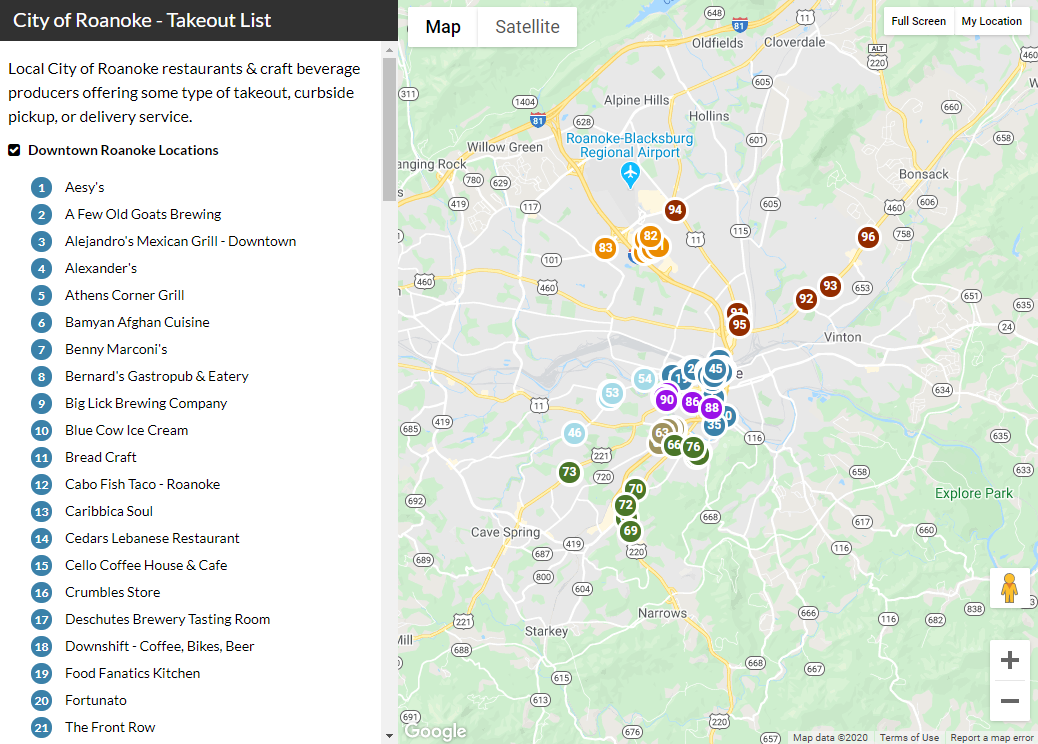Open map marker 82
This screenshot has width=1038, height=744.
[651, 236]
